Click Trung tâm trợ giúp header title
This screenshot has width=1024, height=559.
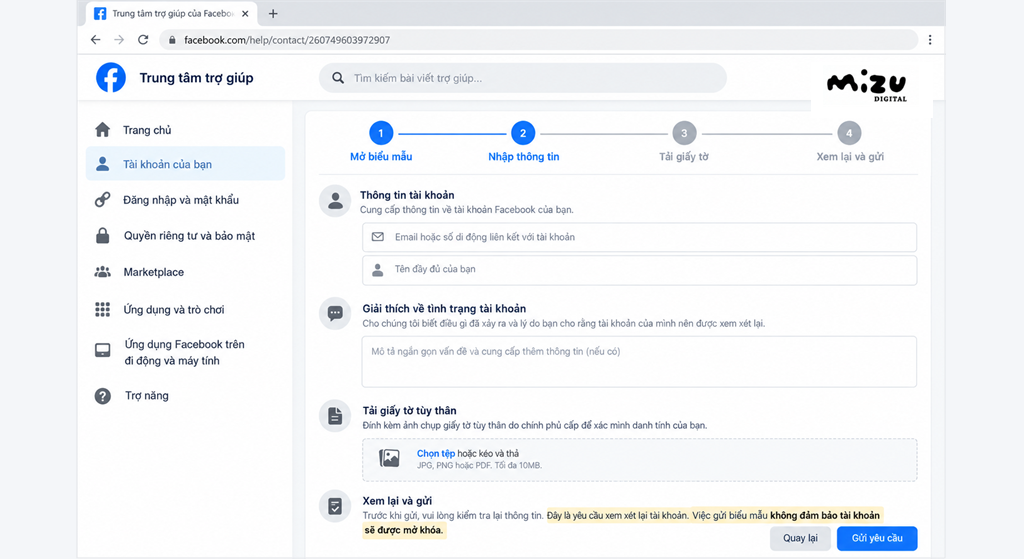(196, 78)
